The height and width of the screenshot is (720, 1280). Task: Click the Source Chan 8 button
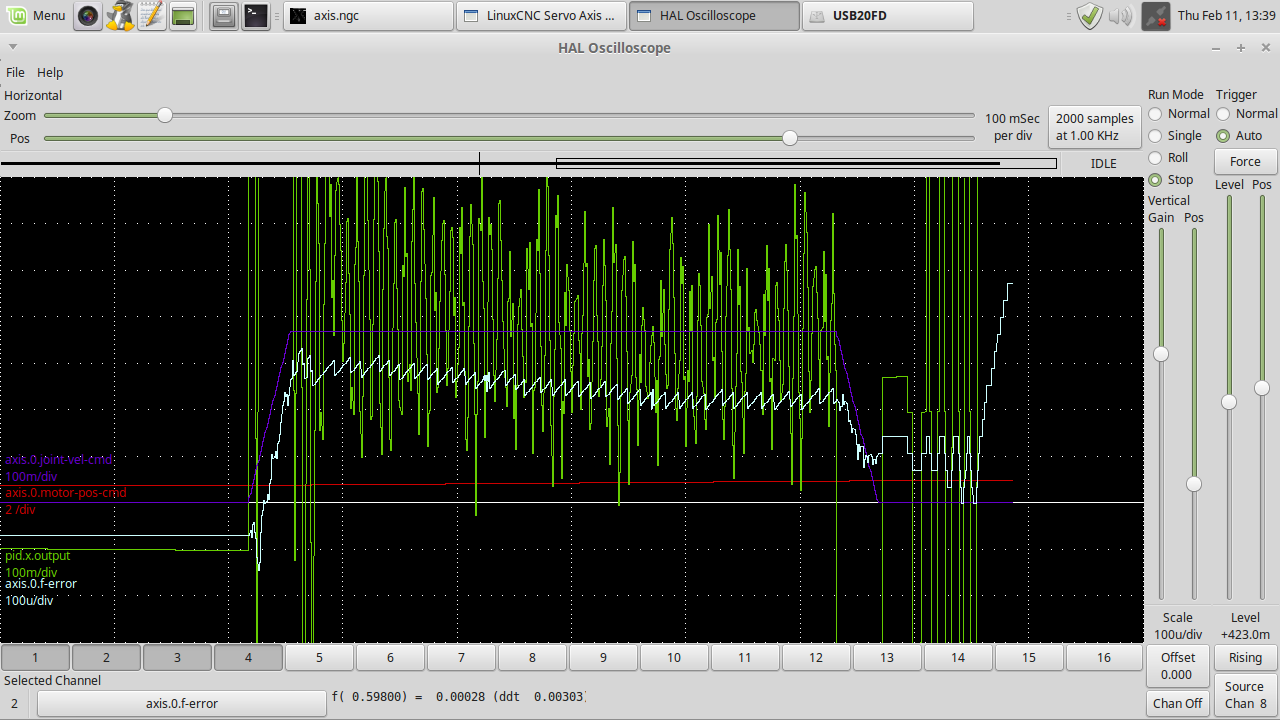point(1245,695)
